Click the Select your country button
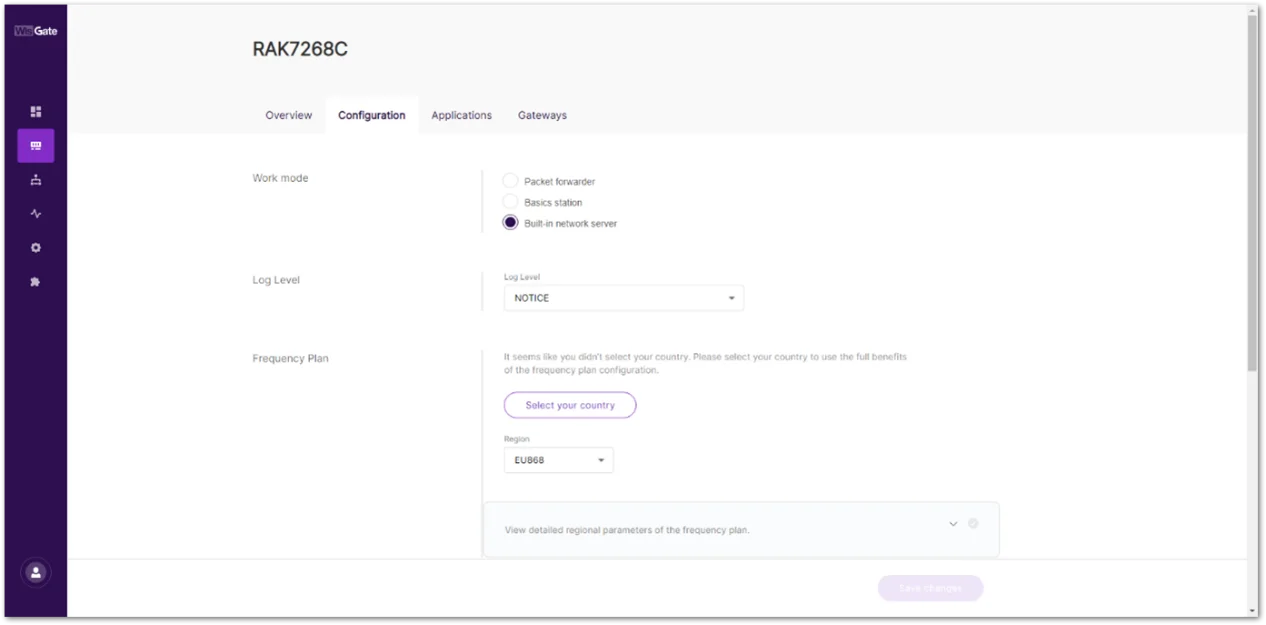This screenshot has height=625, width=1266. point(570,405)
